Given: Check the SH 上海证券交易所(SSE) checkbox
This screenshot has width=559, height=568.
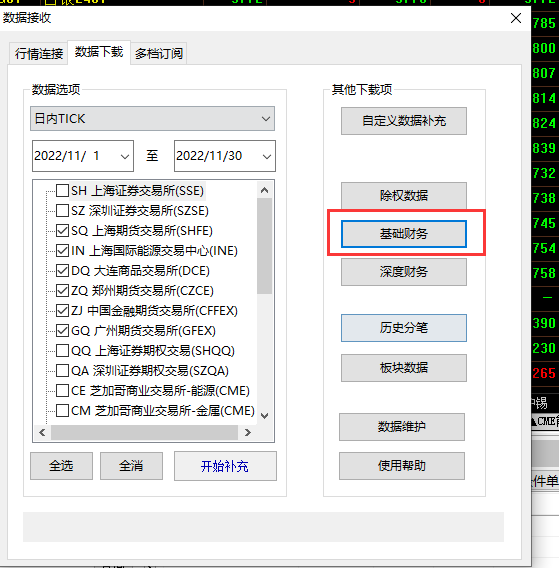Looking at the screenshot, I should 62,191.
